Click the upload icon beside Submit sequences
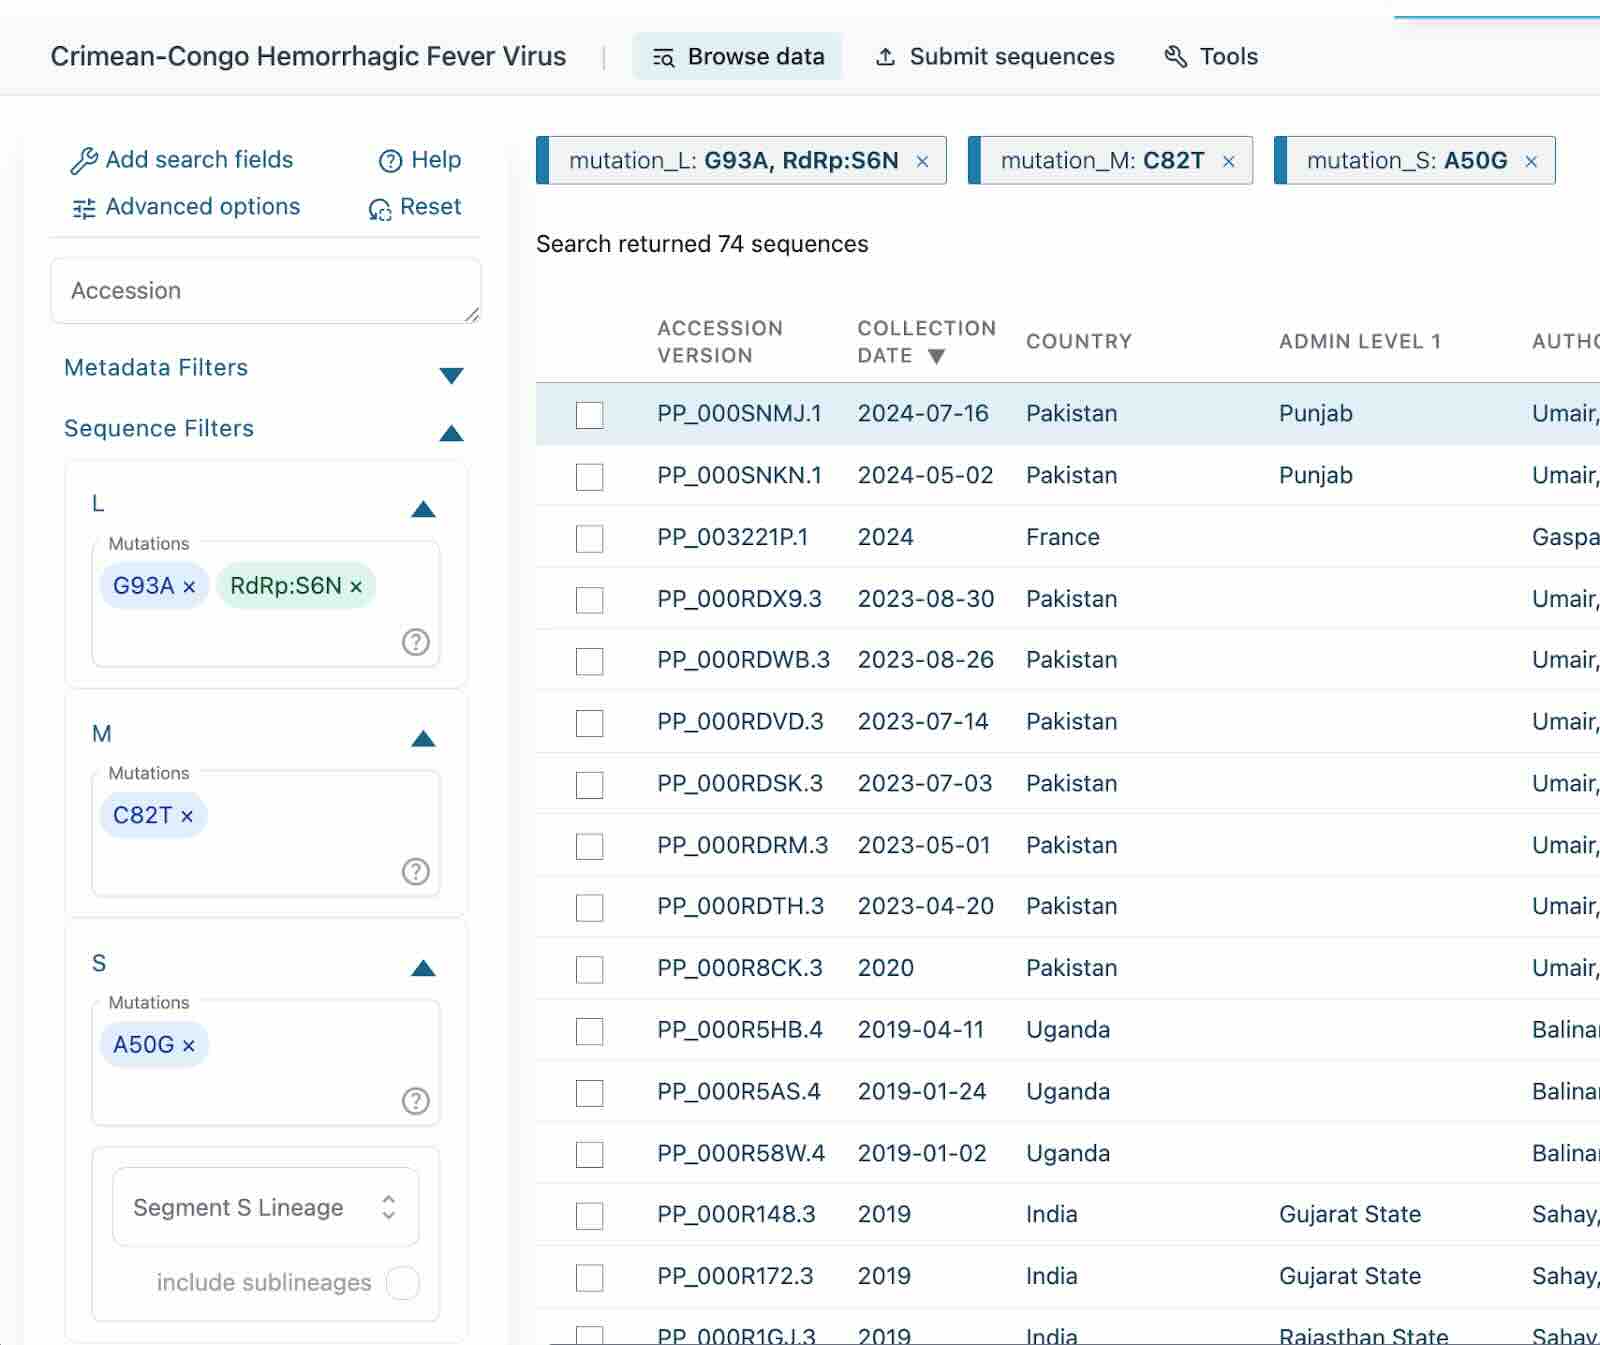The height and width of the screenshot is (1345, 1600). tap(886, 57)
